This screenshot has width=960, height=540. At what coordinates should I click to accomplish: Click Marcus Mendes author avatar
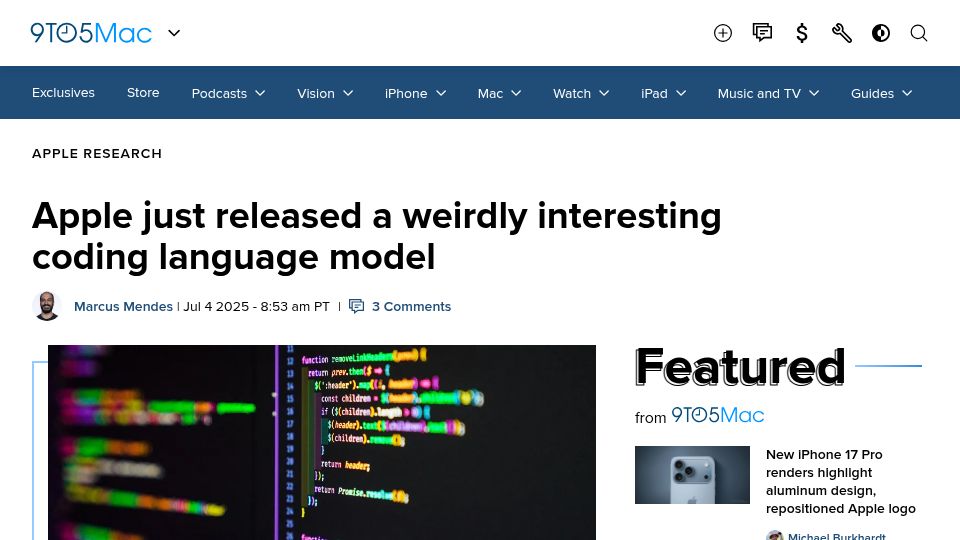47,306
